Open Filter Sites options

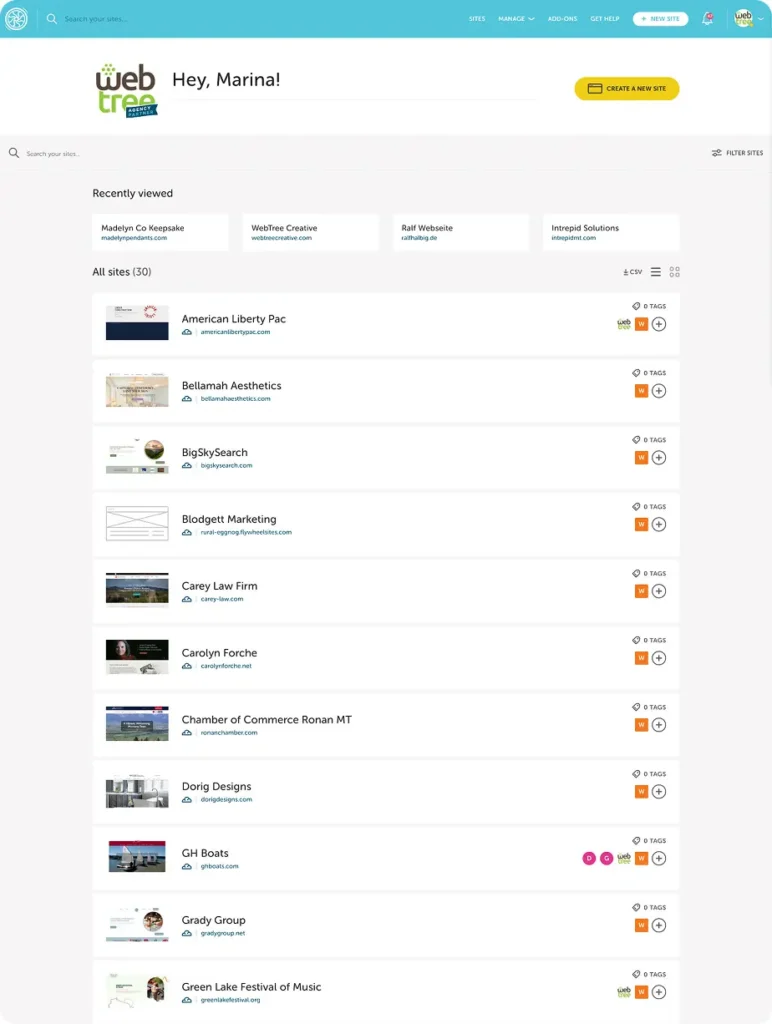click(x=737, y=153)
